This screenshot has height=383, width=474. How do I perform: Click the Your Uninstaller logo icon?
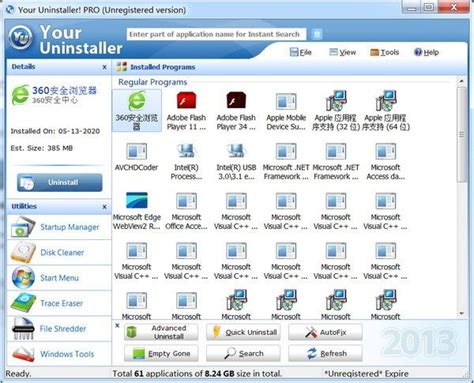click(21, 37)
